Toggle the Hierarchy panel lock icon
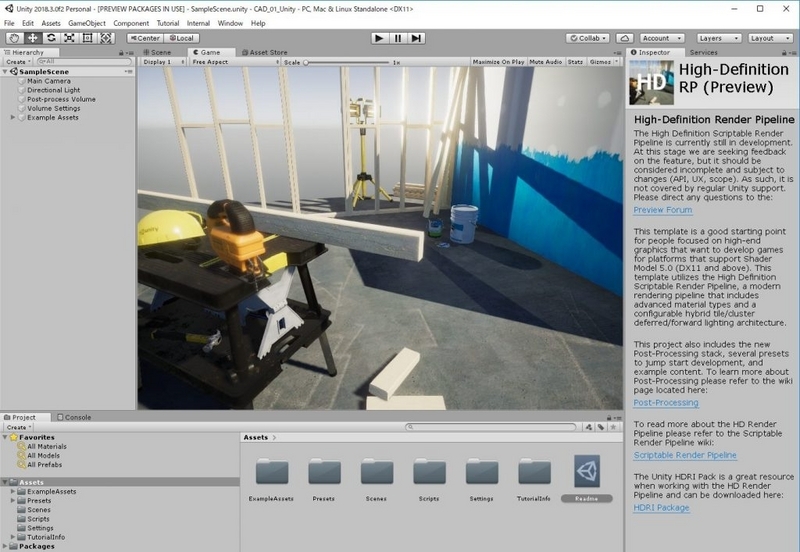The width and height of the screenshot is (800, 552). click(121, 53)
